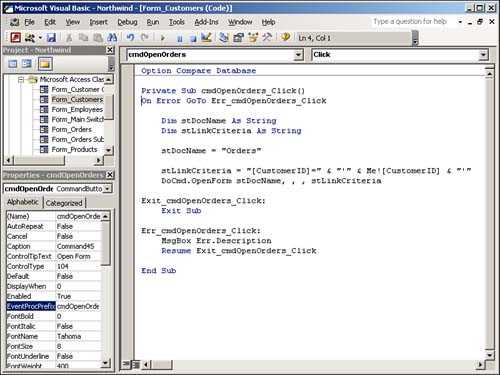Run the Sub with the play icon
Viewport: 500px width, 375px height.
[x=163, y=38]
